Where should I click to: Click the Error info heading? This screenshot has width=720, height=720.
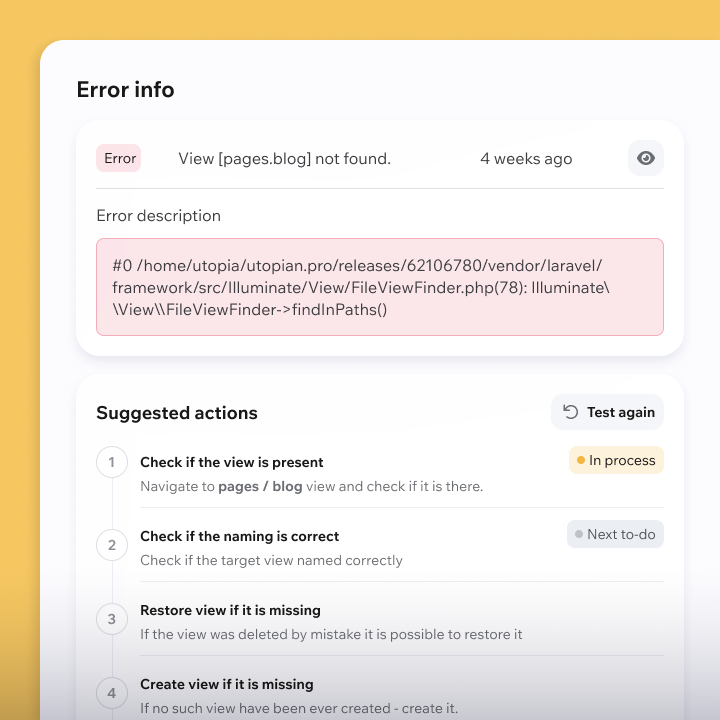coord(126,90)
